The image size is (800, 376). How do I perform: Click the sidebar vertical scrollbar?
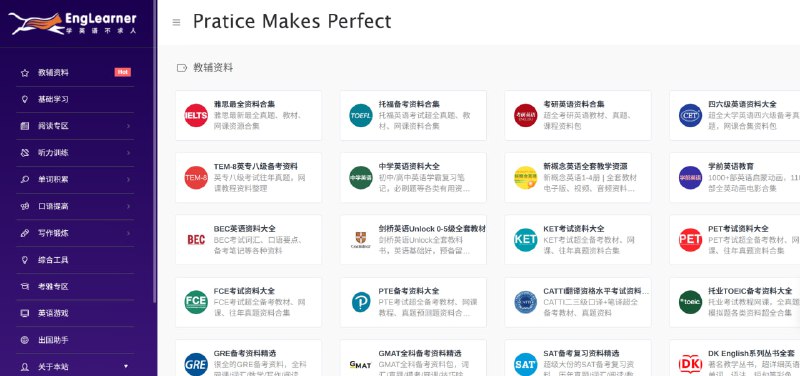click(155, 152)
